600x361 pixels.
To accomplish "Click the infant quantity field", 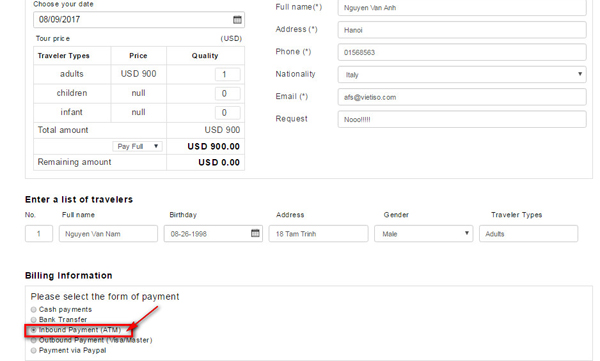I will [228, 113].
